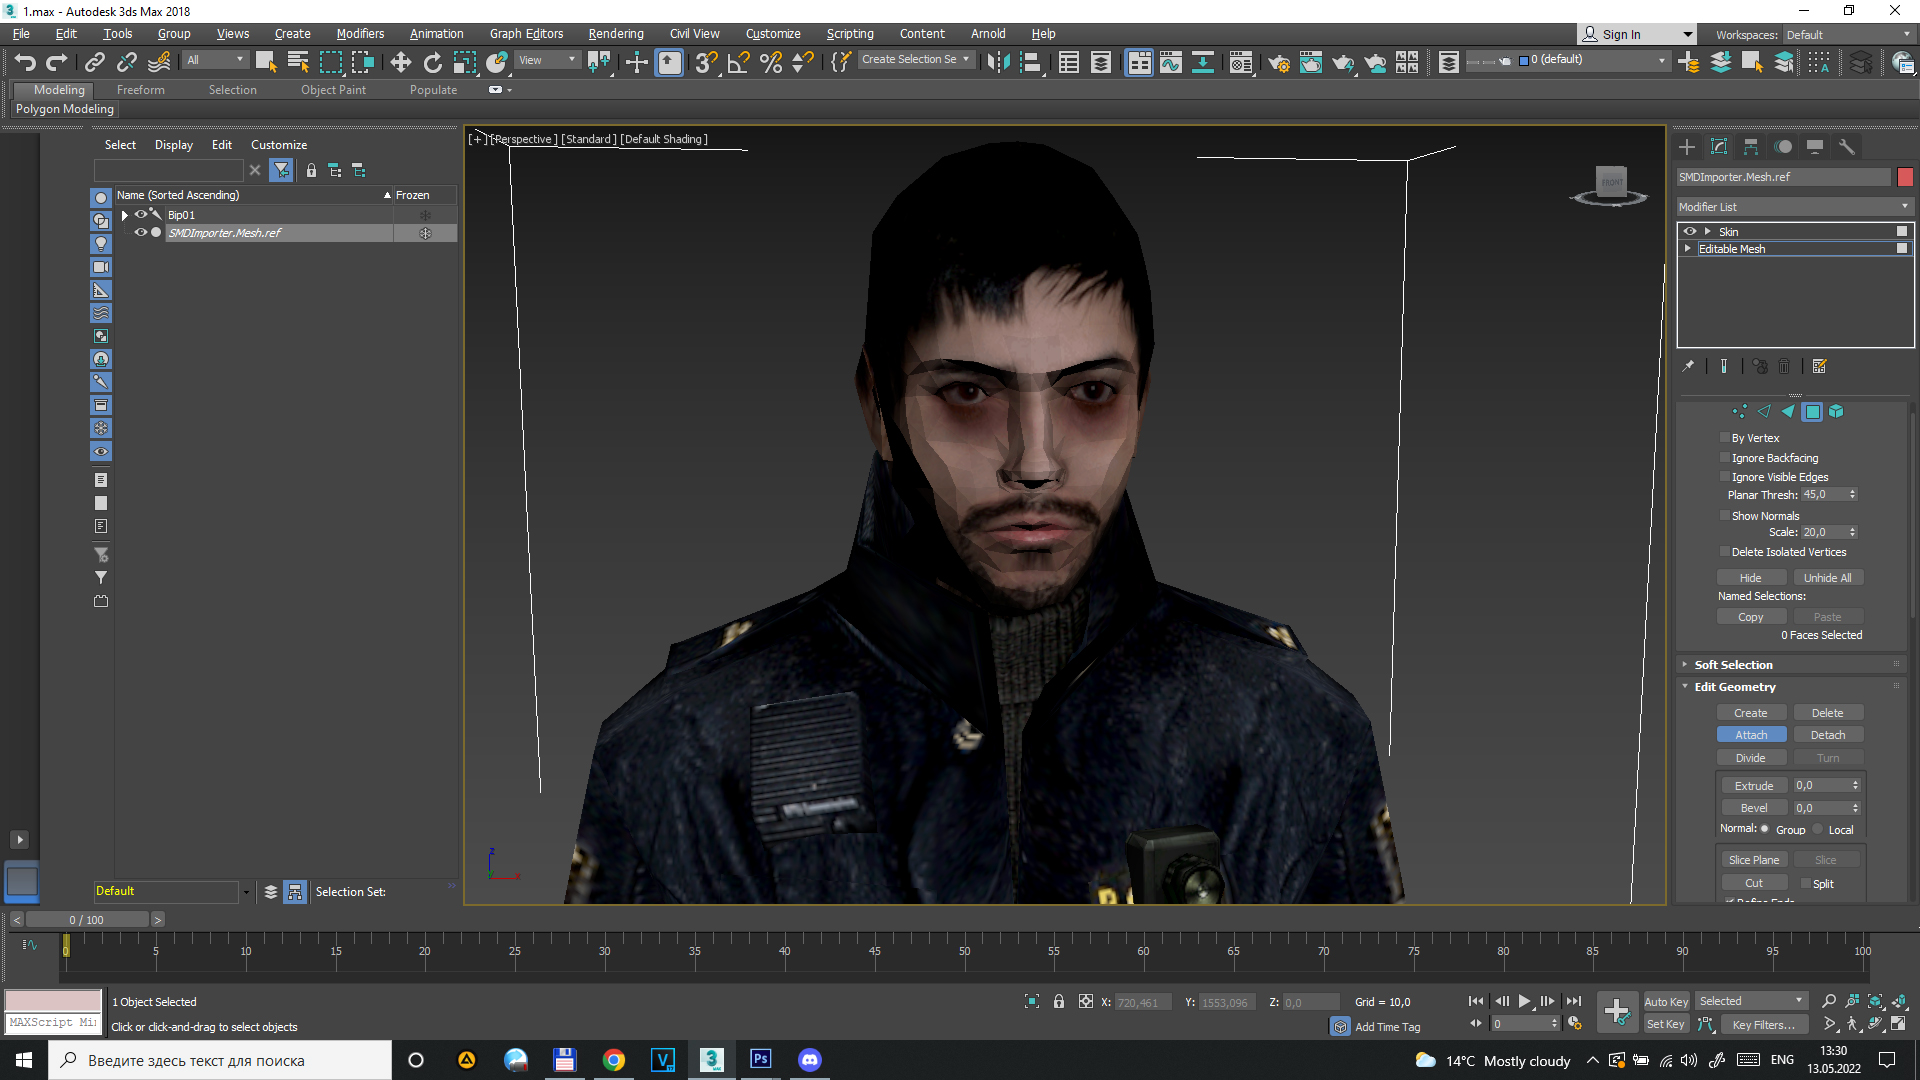Click the Redo arrow icon
Viewport: 1920px width, 1080px height.
click(x=57, y=62)
